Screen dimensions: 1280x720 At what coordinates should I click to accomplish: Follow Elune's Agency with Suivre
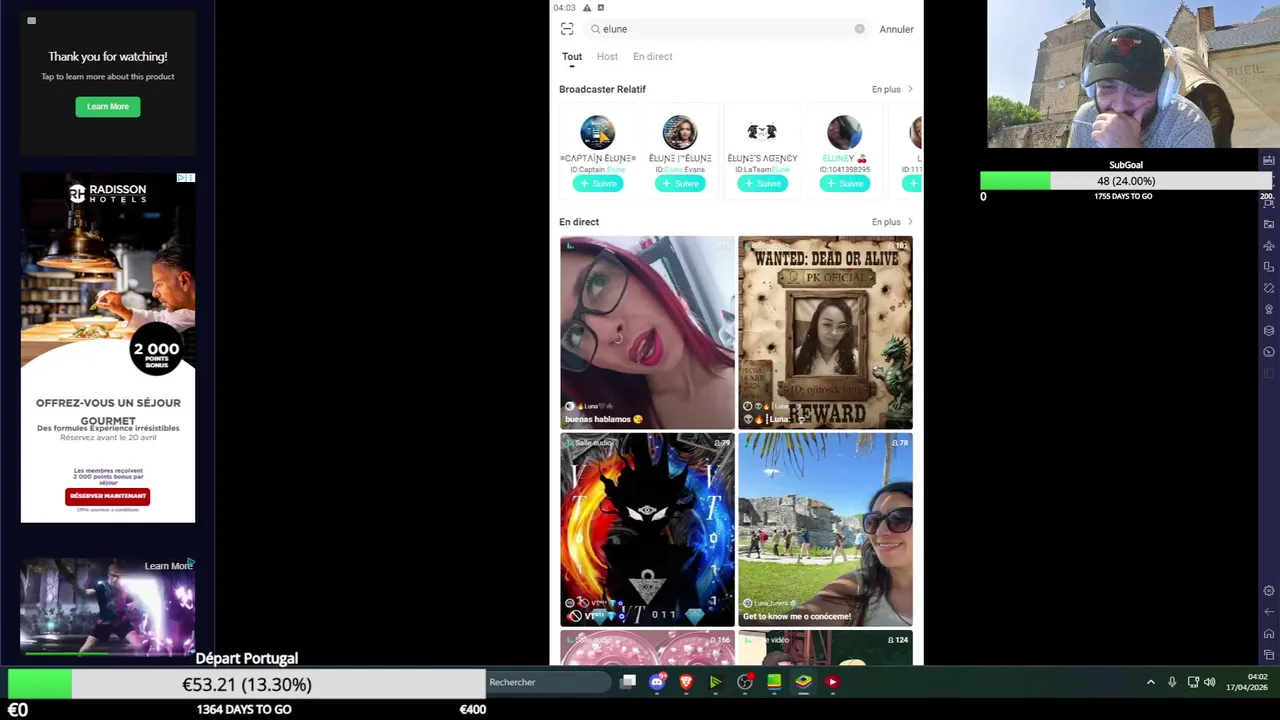tap(762, 183)
